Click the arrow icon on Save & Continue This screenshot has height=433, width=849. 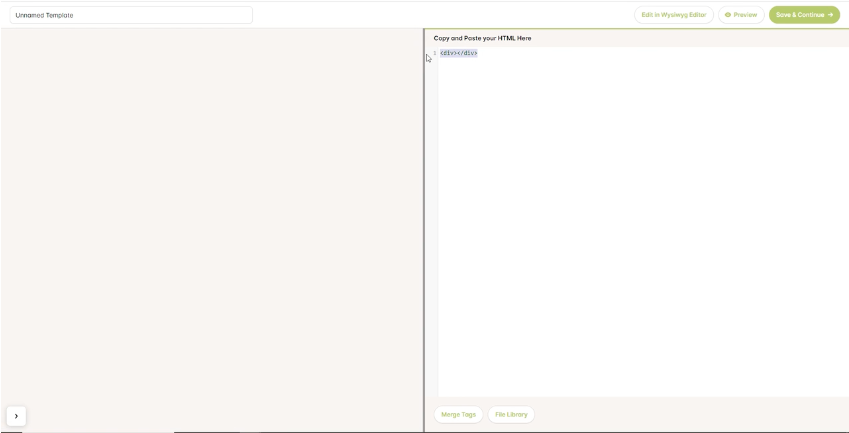pyautogui.click(x=830, y=15)
